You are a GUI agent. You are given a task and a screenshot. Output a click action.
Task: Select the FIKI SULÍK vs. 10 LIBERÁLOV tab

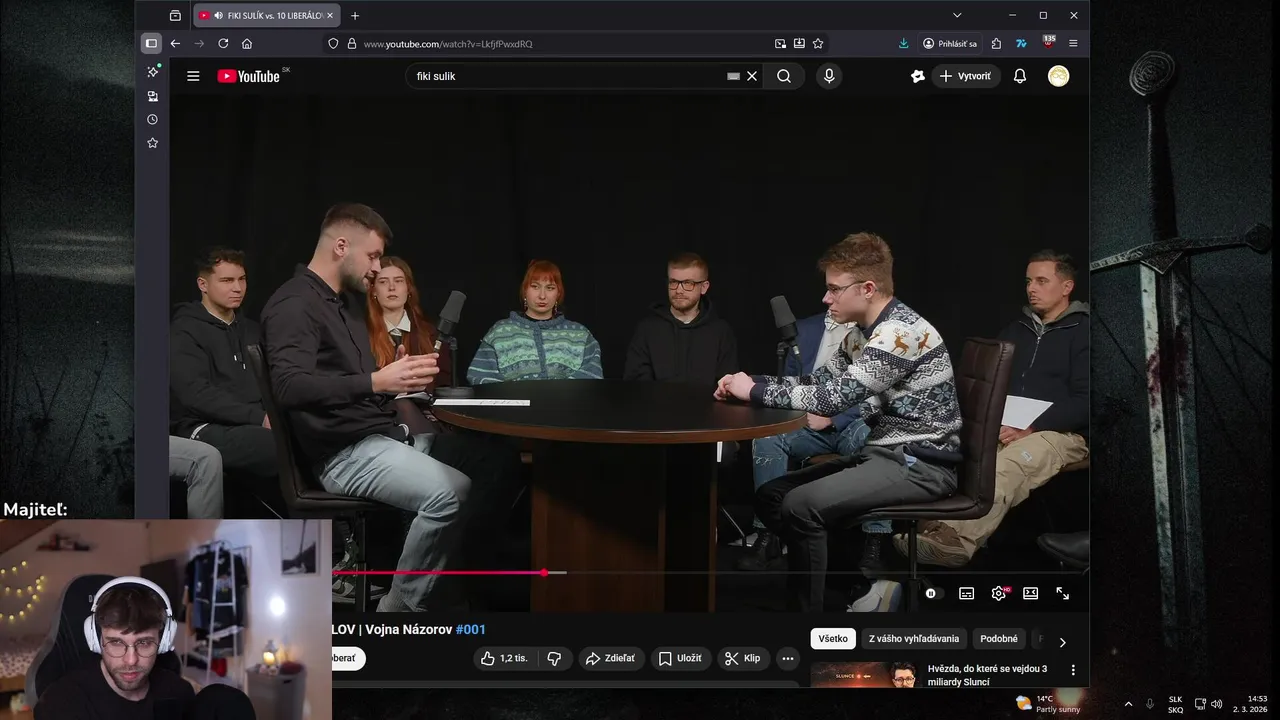pyautogui.click(x=267, y=15)
